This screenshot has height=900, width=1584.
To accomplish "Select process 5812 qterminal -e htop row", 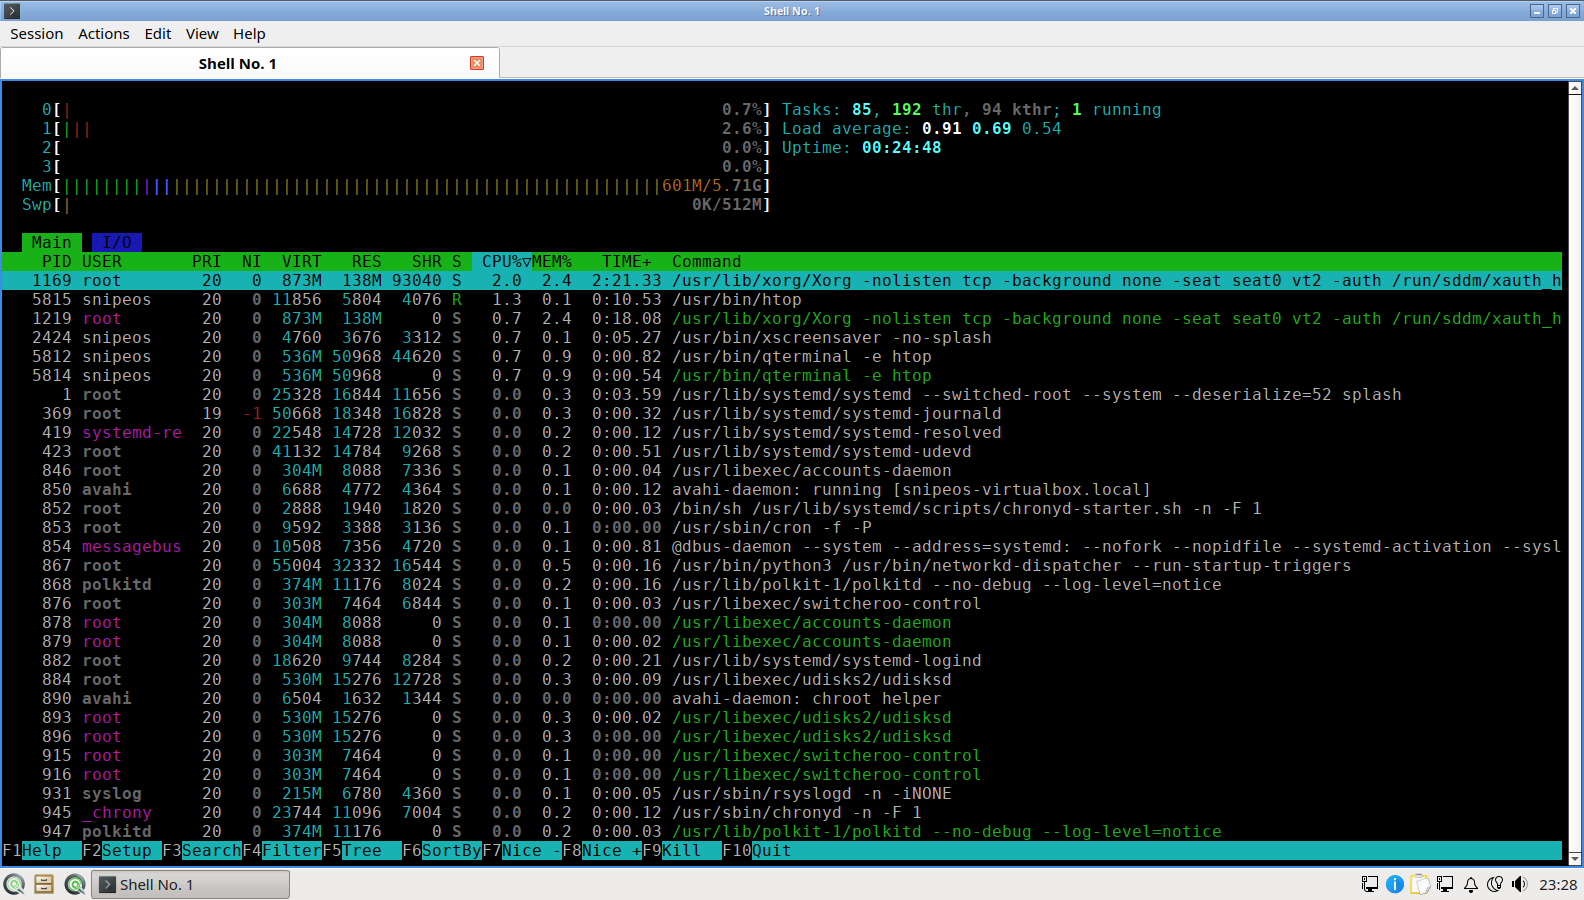I will click(x=782, y=357).
